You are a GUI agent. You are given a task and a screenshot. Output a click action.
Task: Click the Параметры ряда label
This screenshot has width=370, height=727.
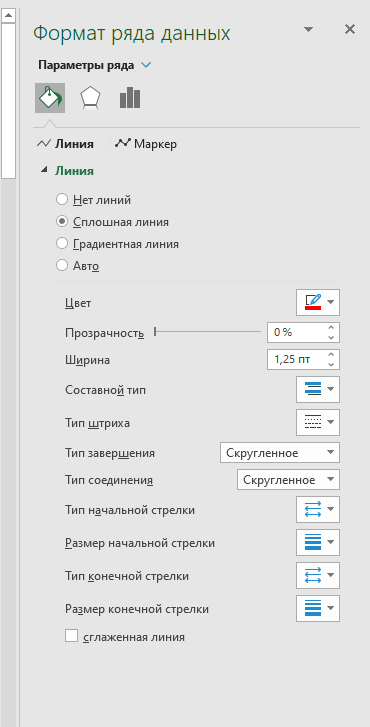coord(86,65)
